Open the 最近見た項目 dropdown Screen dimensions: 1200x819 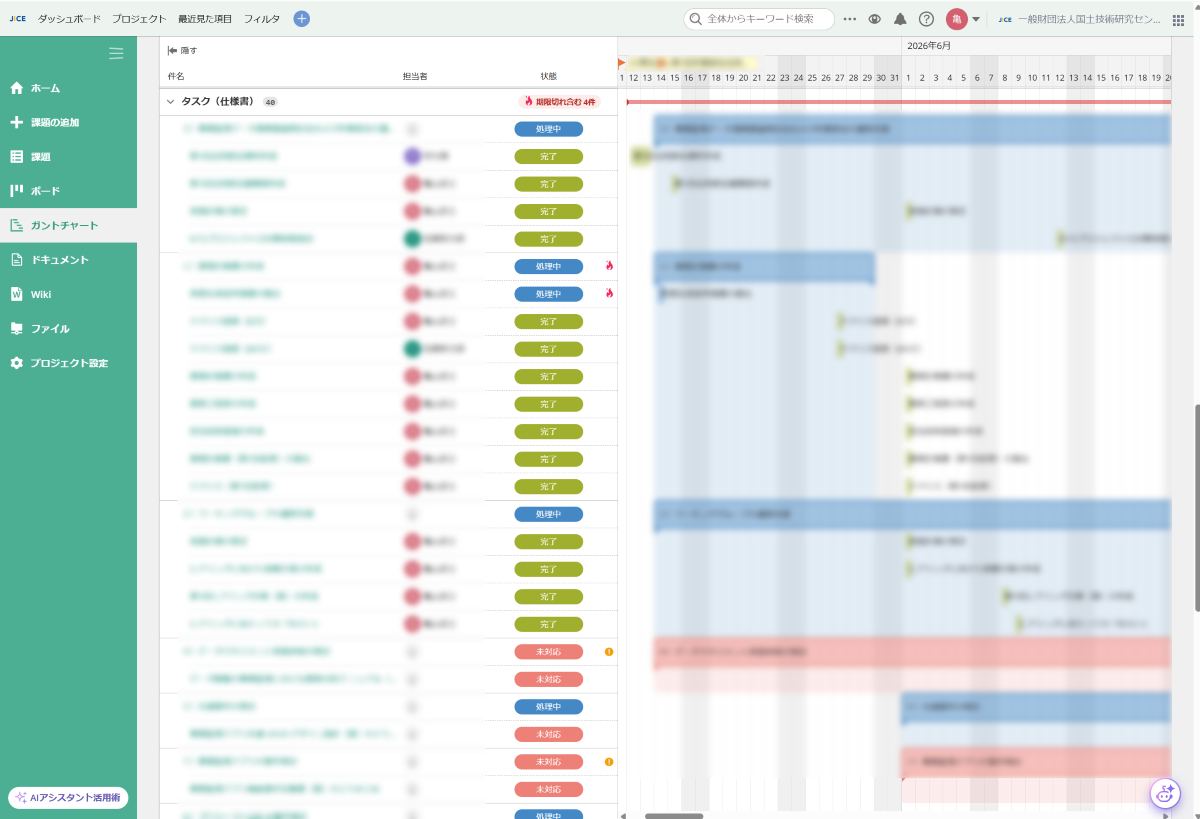pyautogui.click(x=205, y=19)
